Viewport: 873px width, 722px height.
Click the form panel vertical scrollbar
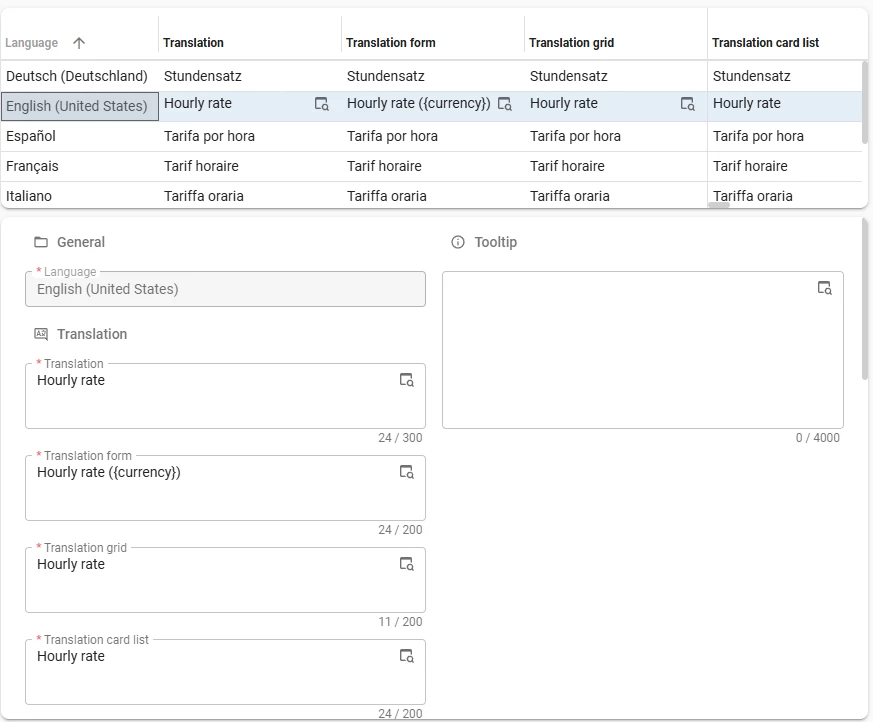coord(865,300)
